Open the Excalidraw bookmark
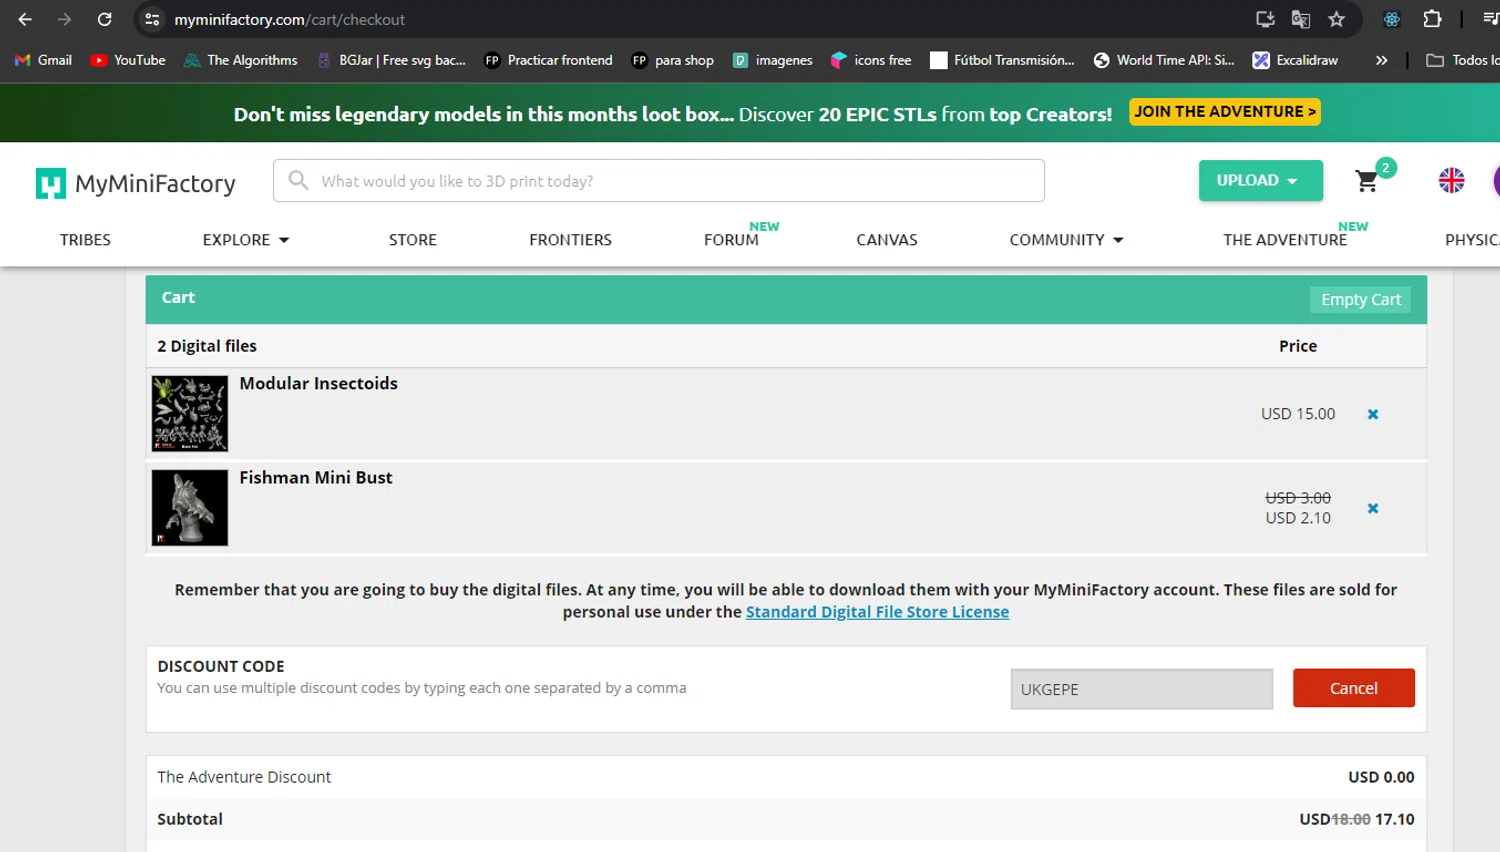Screen dimensions: 1500x852 1295,60
